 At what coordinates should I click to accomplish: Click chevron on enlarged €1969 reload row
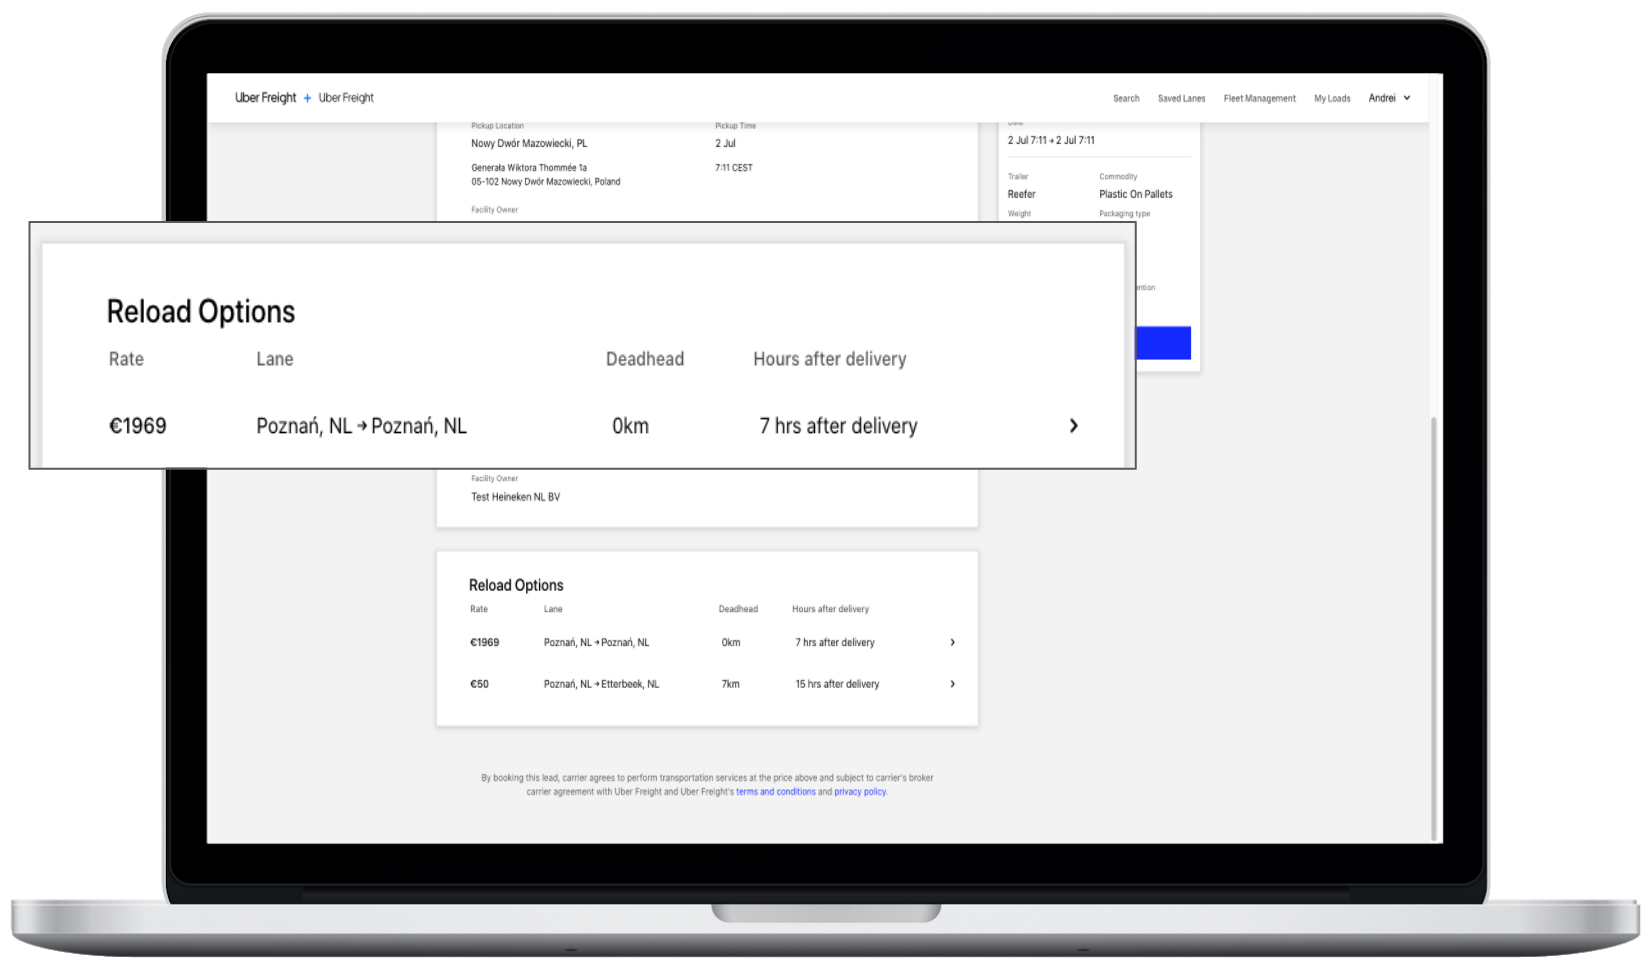point(1073,426)
